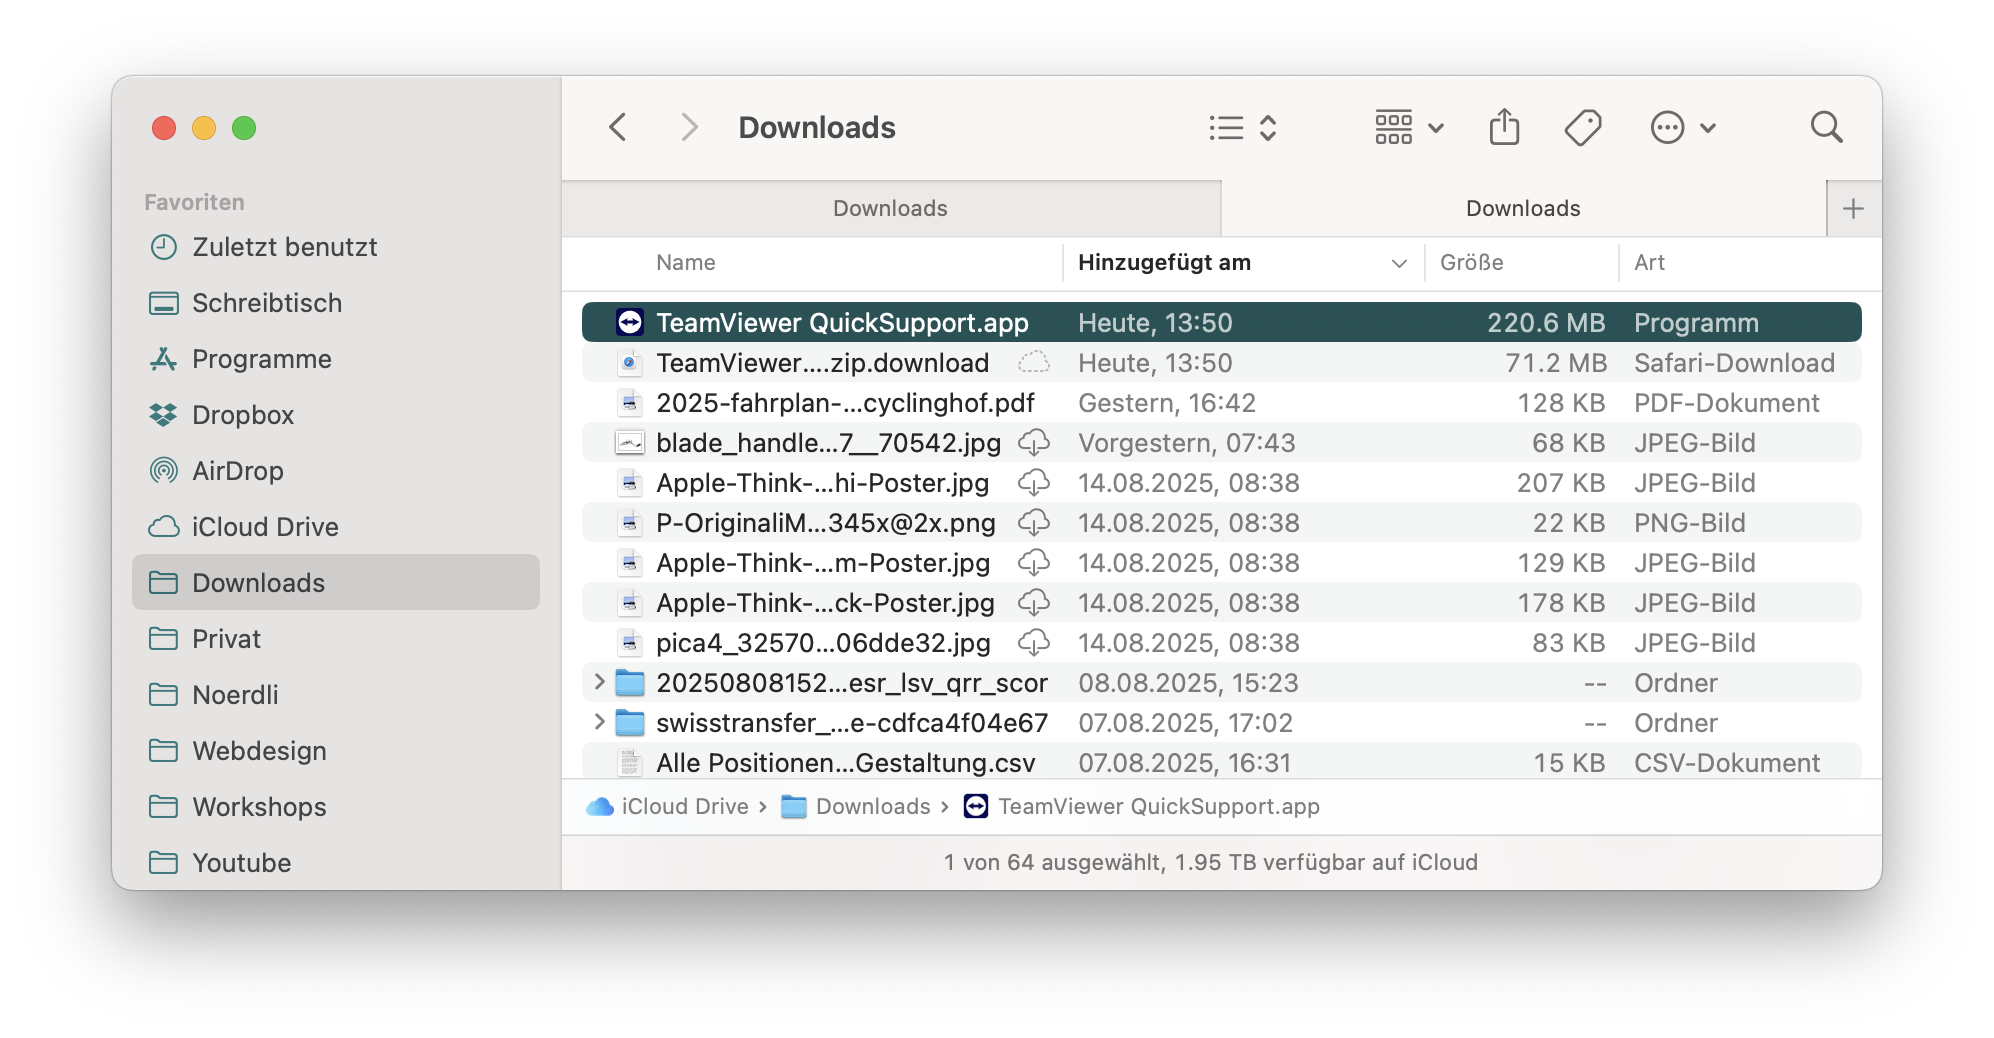Click the swisstransfer folder icon
Viewport: 1994px width, 1038px height.
[630, 722]
